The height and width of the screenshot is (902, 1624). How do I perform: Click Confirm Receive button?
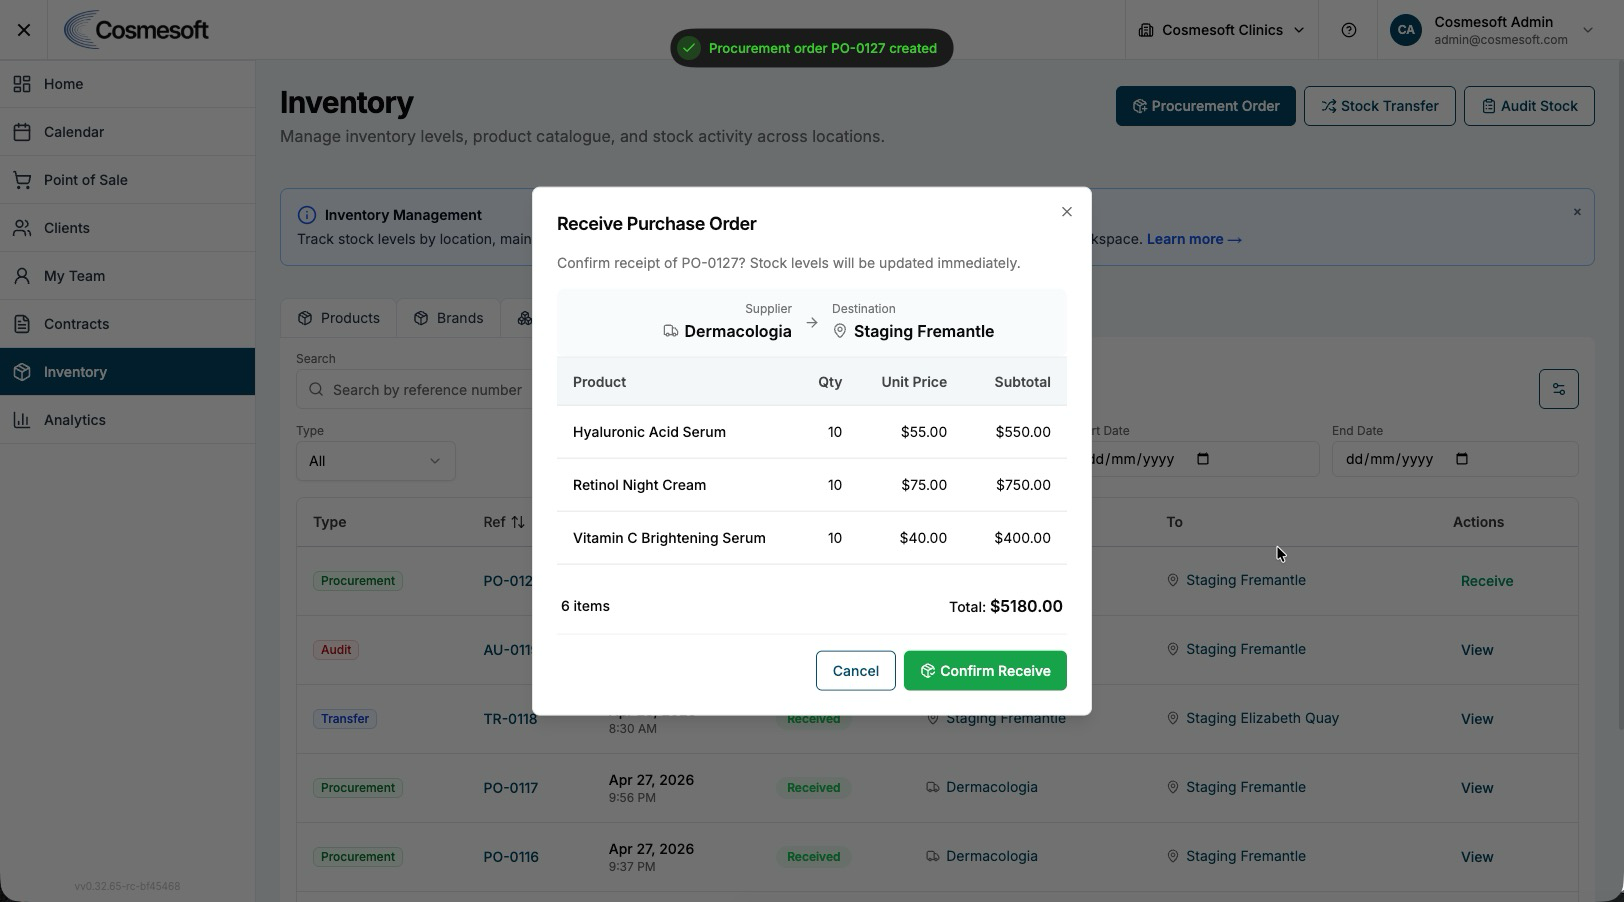click(x=985, y=671)
